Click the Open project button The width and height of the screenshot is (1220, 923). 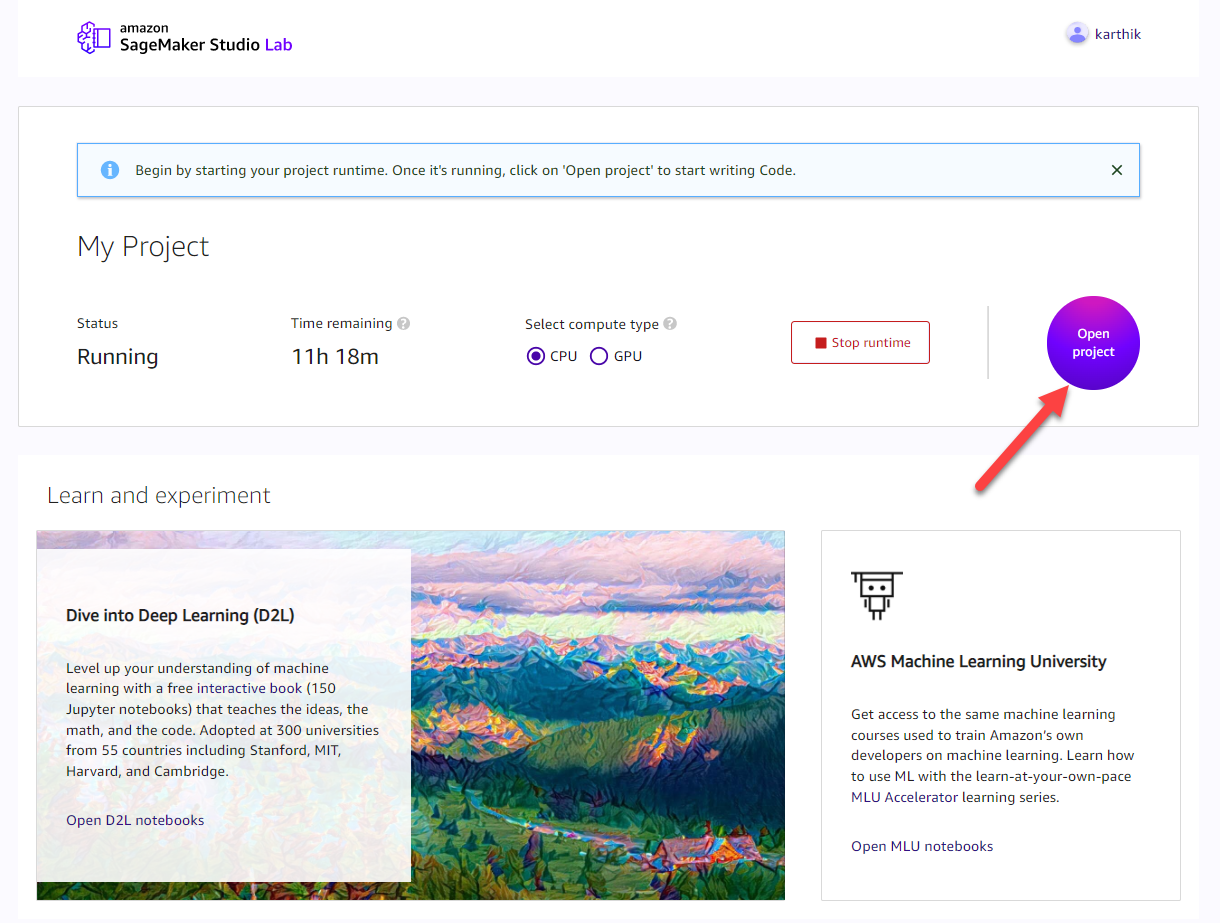1093,343
